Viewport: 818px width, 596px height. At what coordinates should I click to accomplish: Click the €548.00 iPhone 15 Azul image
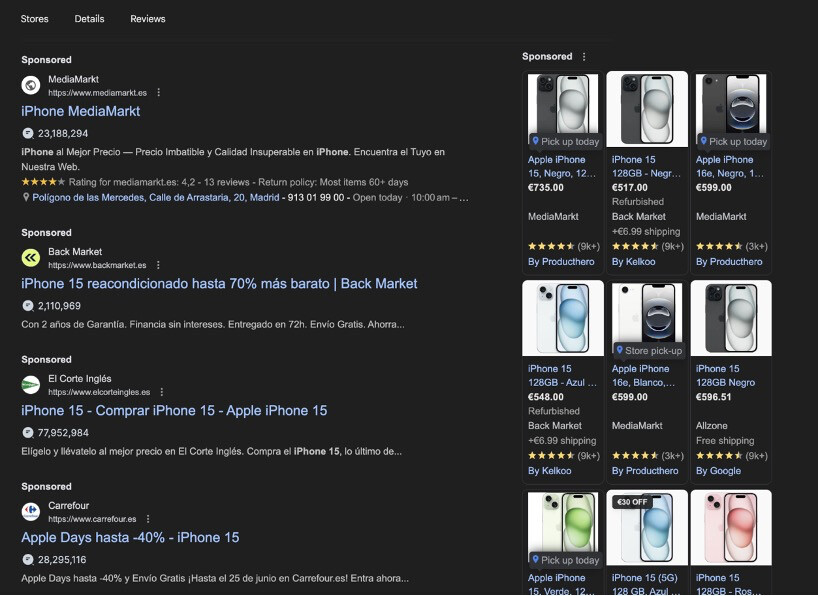pos(563,318)
